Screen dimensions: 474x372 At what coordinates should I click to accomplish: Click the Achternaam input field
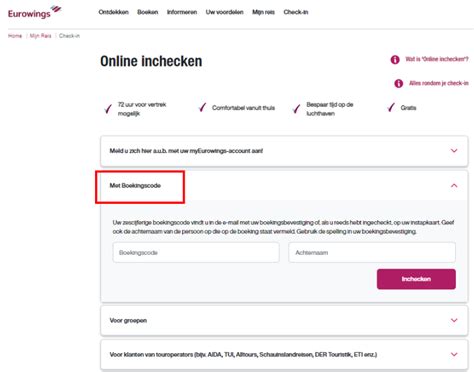(372, 253)
